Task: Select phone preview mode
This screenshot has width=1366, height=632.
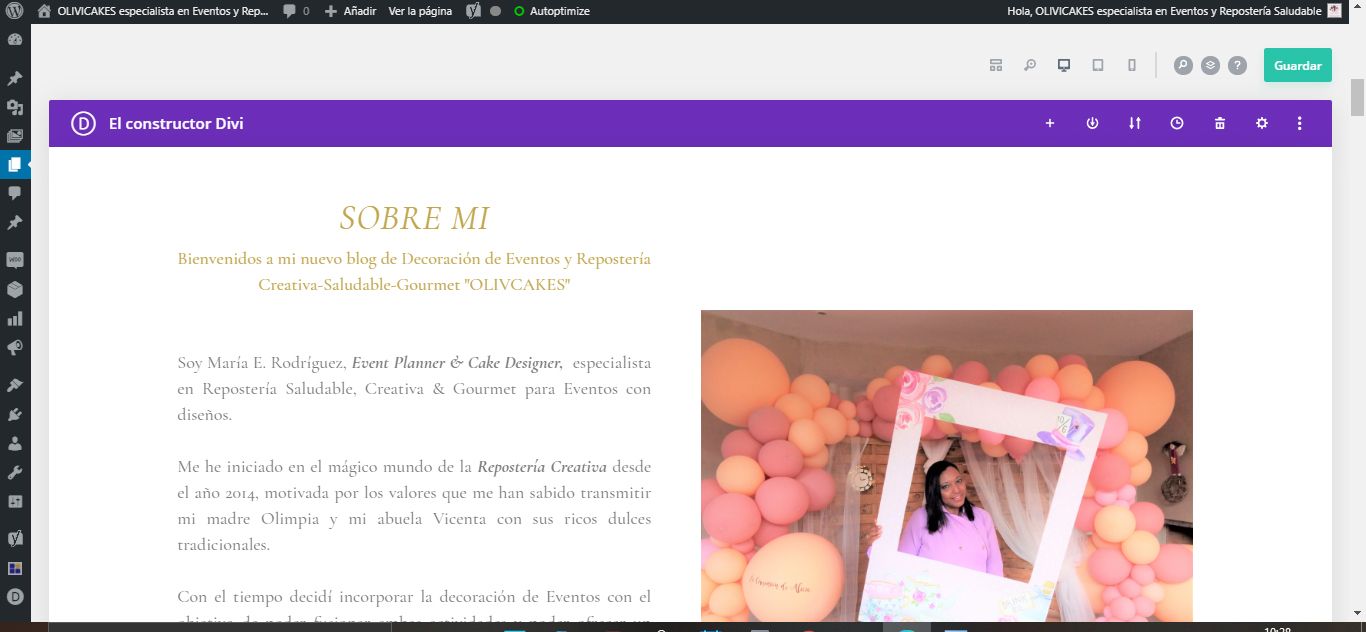Action: coord(1132,65)
